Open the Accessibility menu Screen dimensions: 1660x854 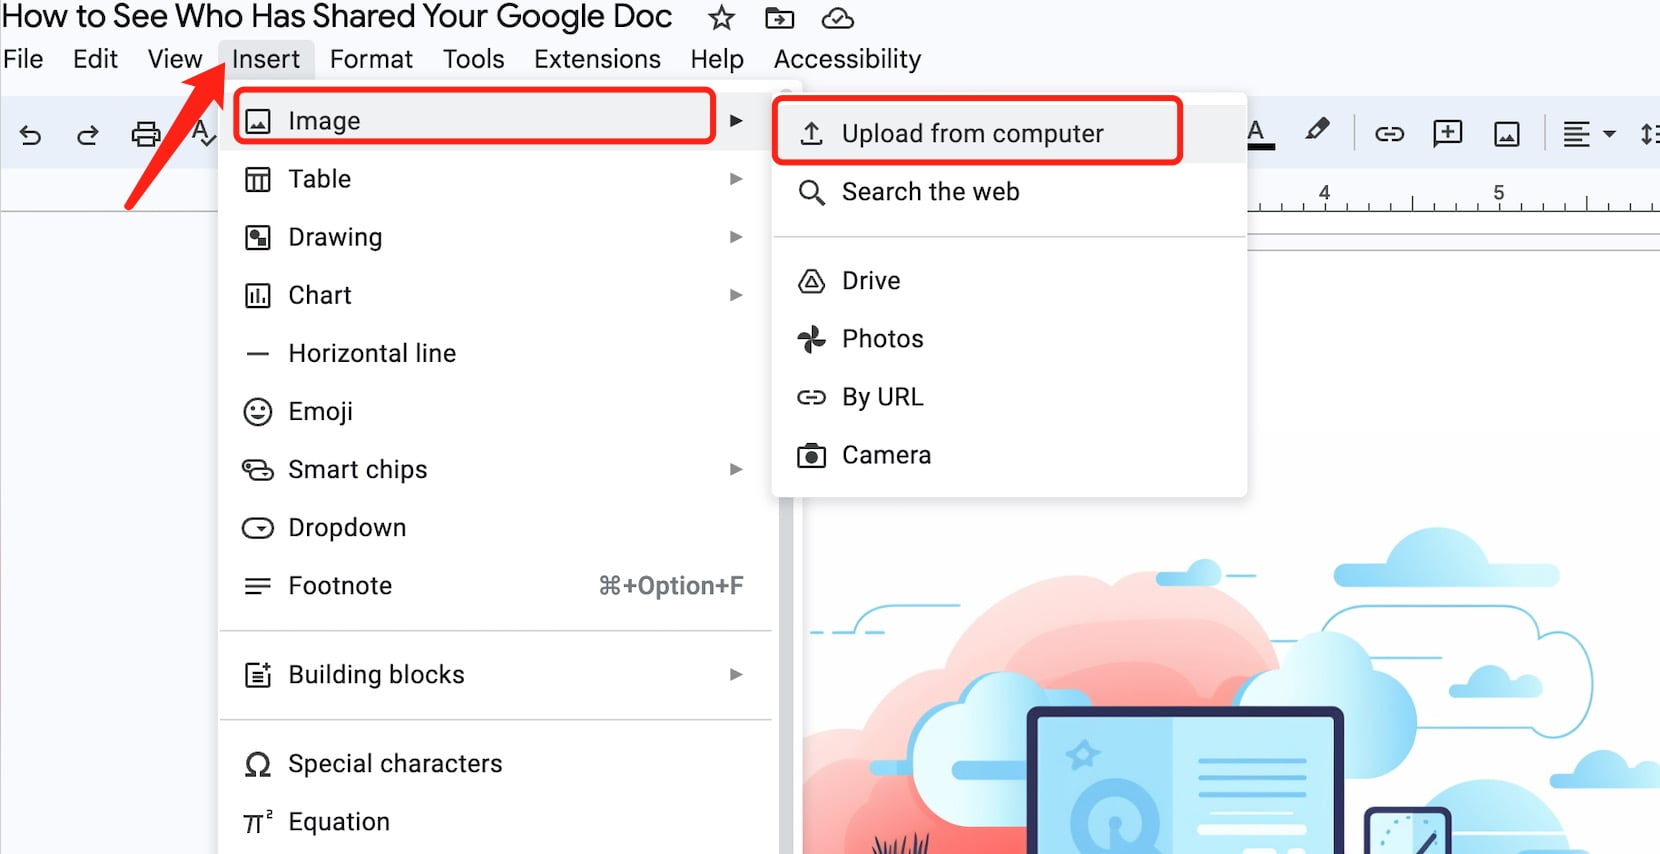tap(847, 59)
